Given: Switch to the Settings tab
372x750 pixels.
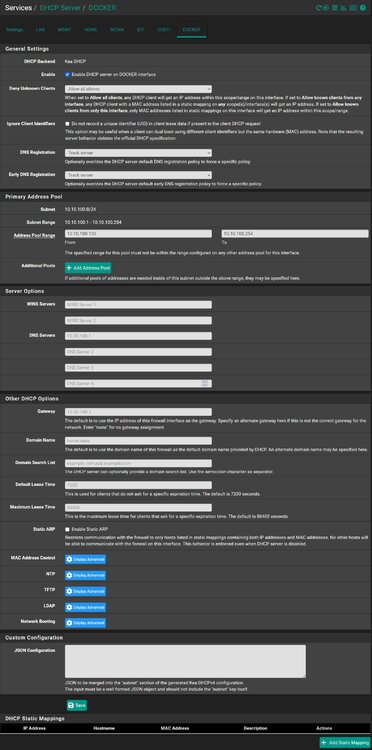Looking at the screenshot, I should pos(14,30).
